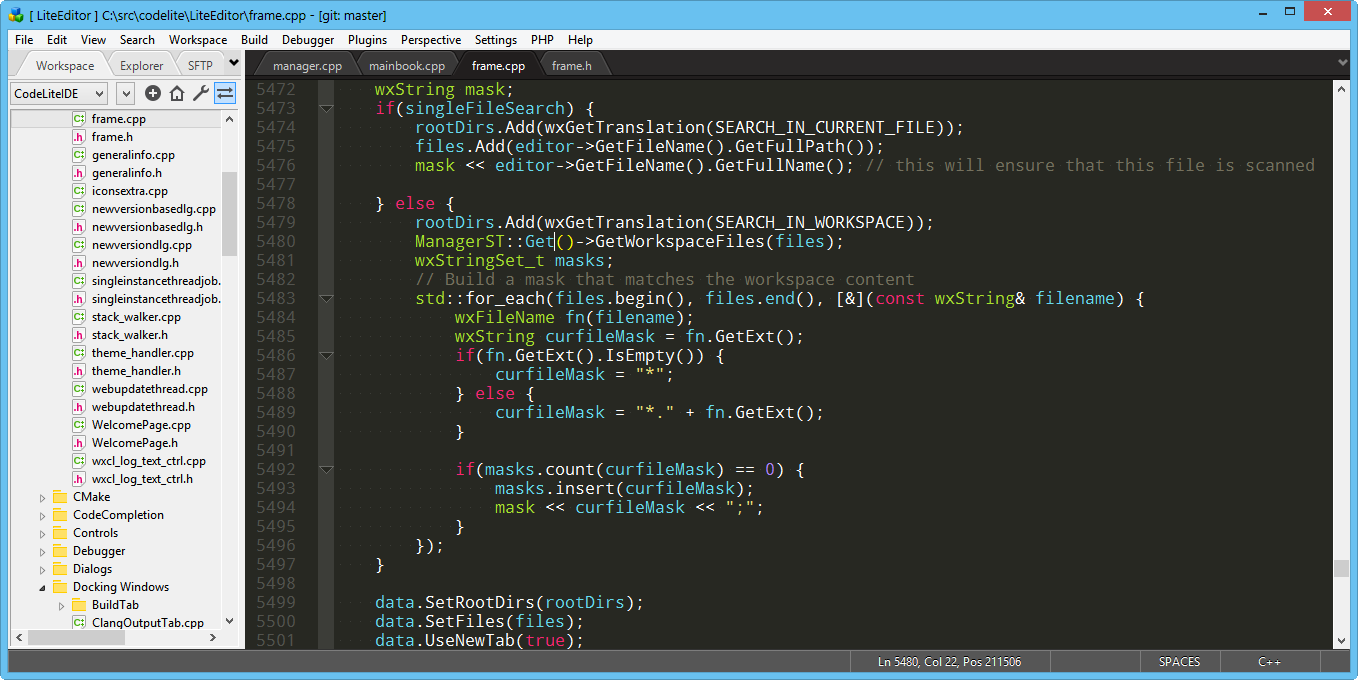Click SPACES in the status bar
The image size is (1358, 680).
(x=1179, y=661)
